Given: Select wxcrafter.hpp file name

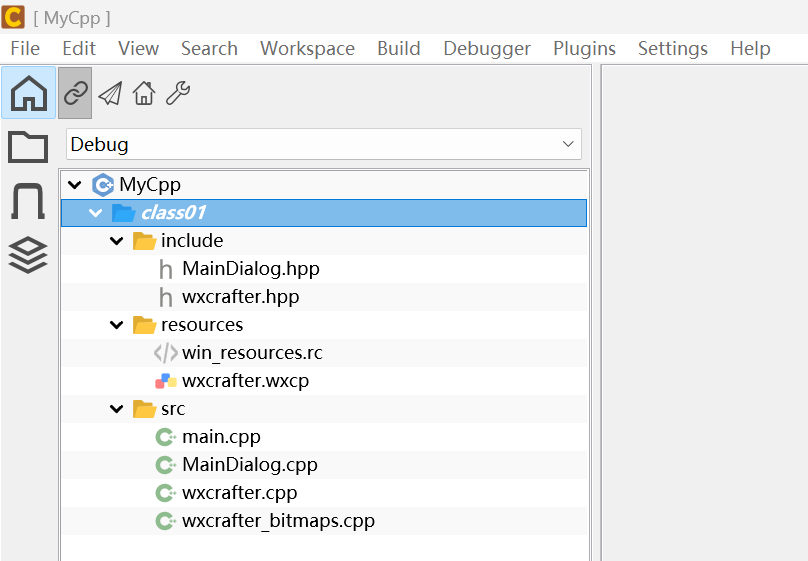Looking at the screenshot, I should (240, 297).
